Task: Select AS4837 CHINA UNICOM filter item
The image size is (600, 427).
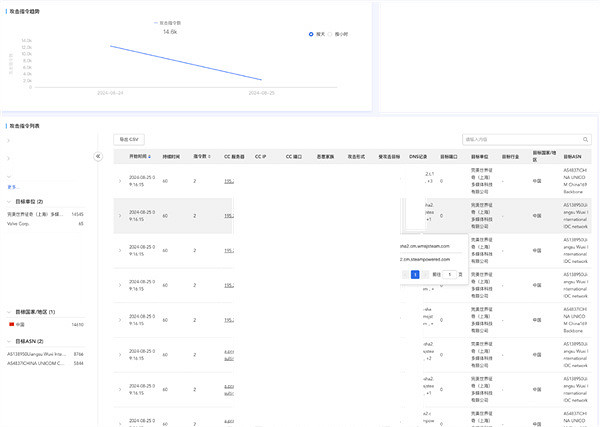Action: coord(36,363)
